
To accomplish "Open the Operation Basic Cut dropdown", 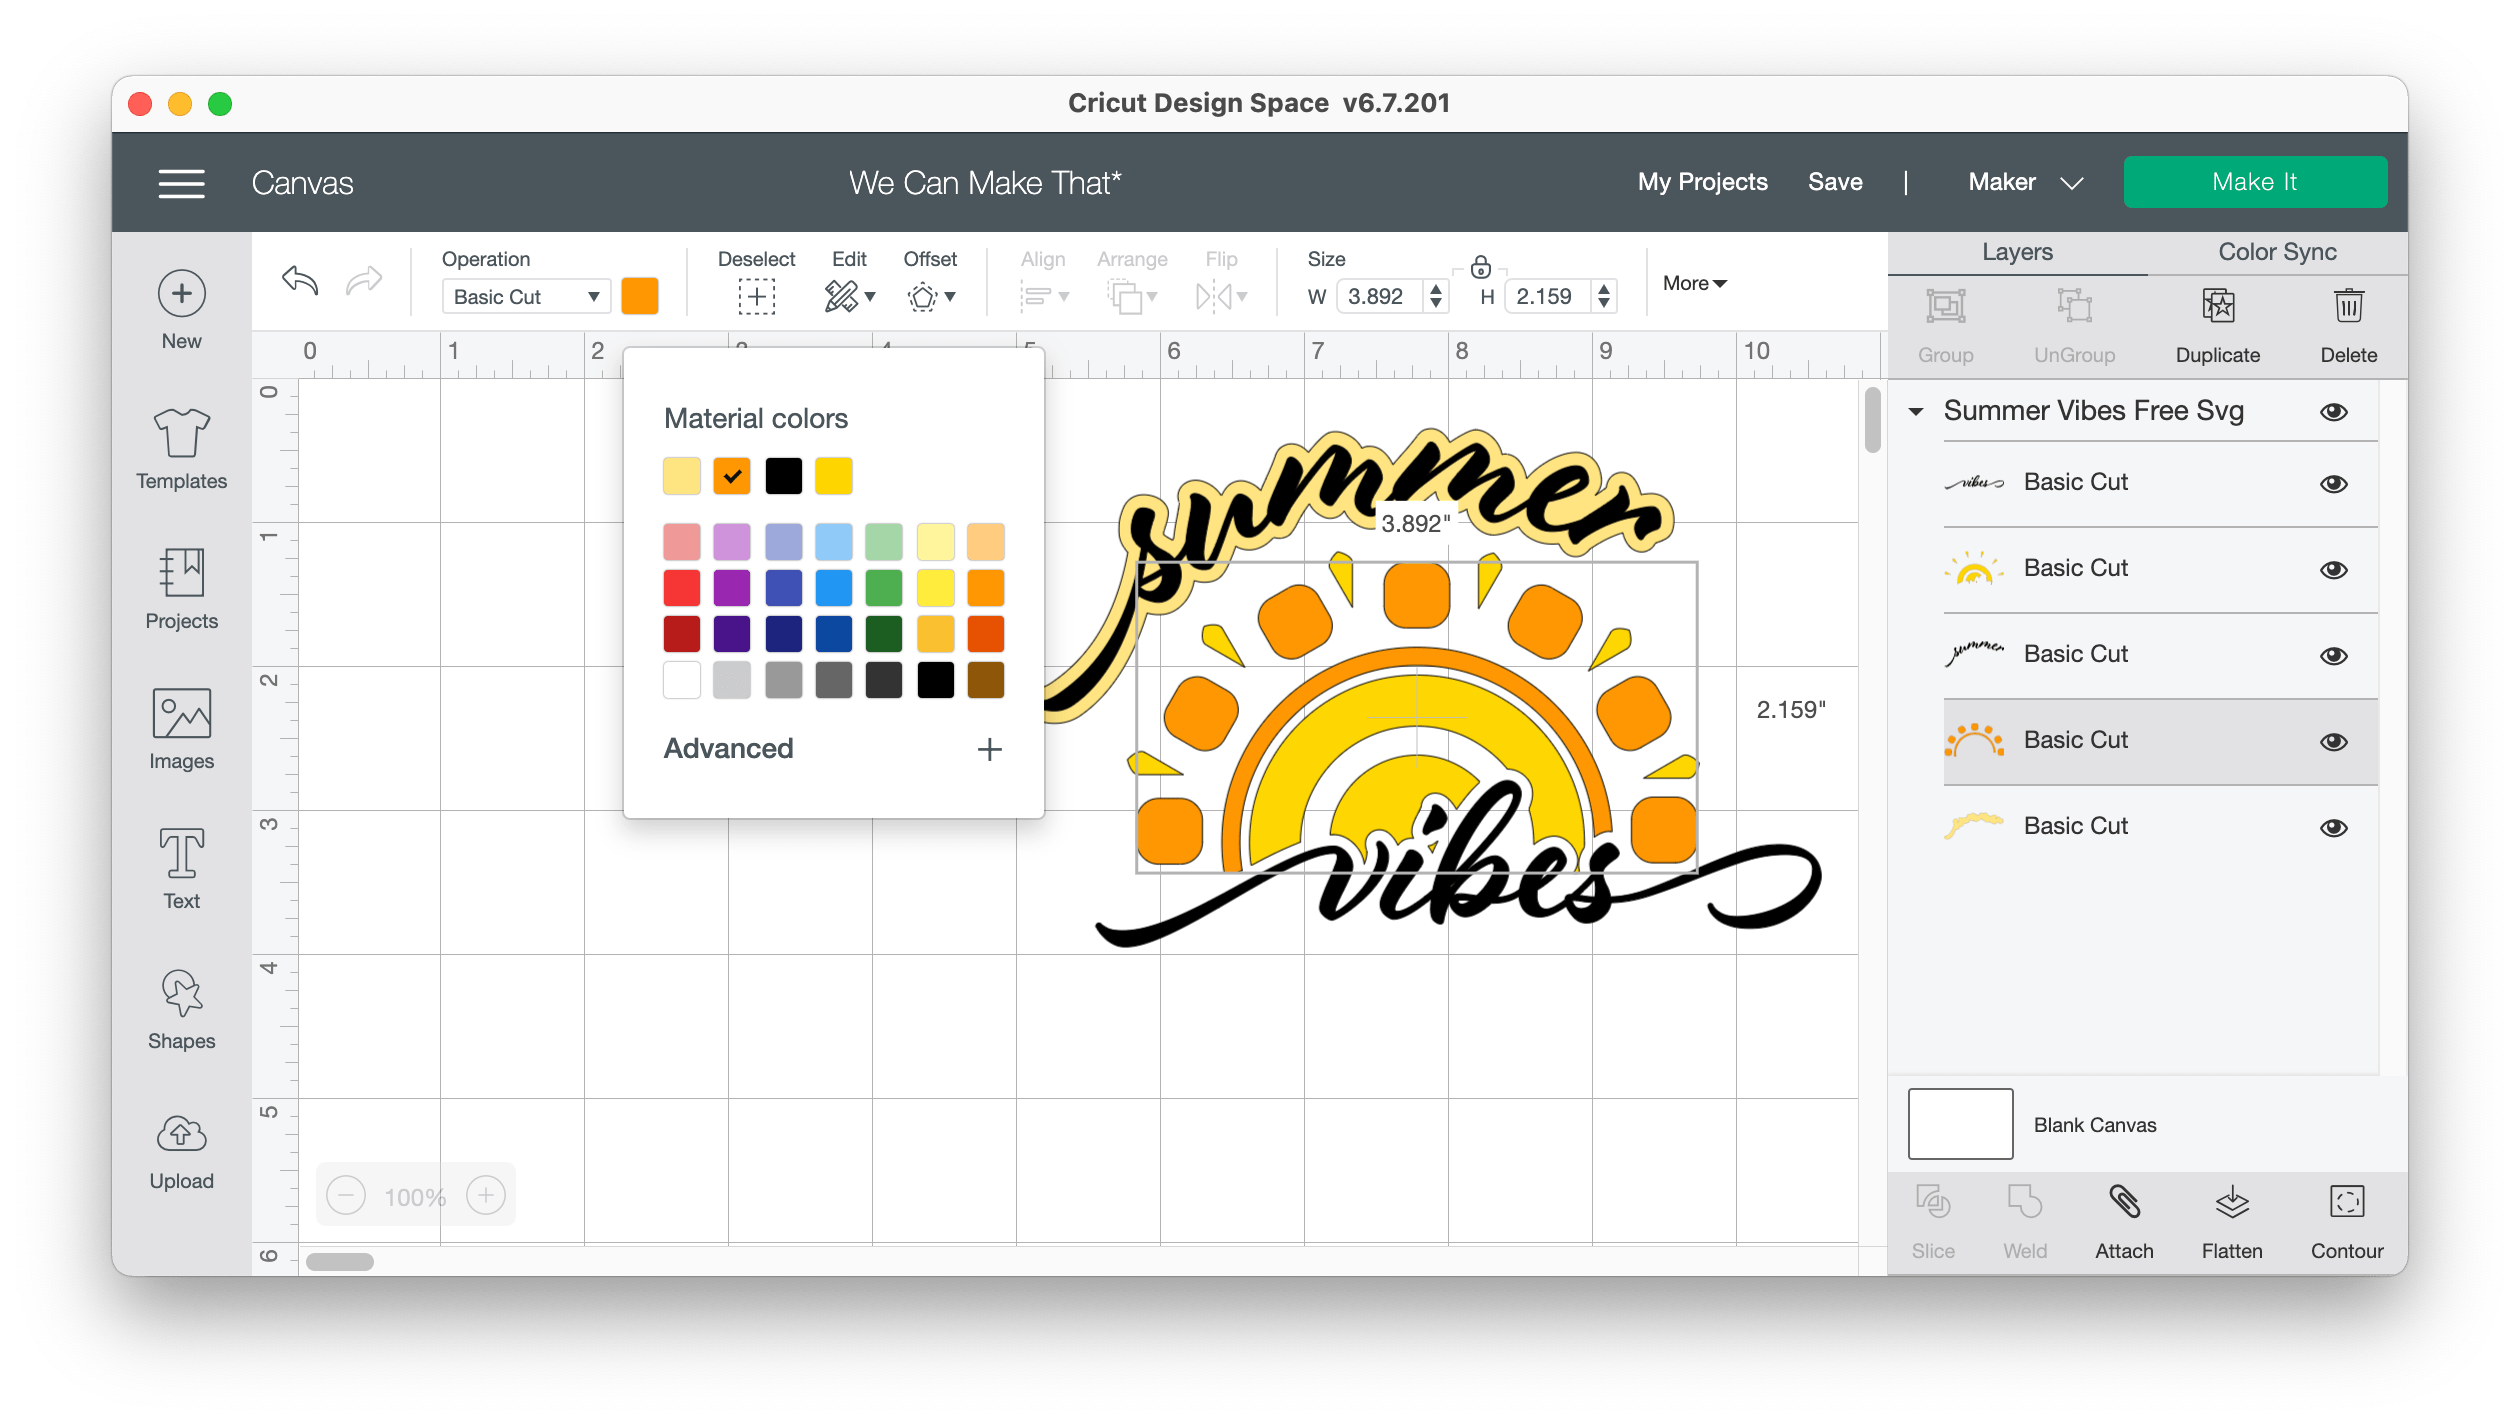I will (526, 296).
